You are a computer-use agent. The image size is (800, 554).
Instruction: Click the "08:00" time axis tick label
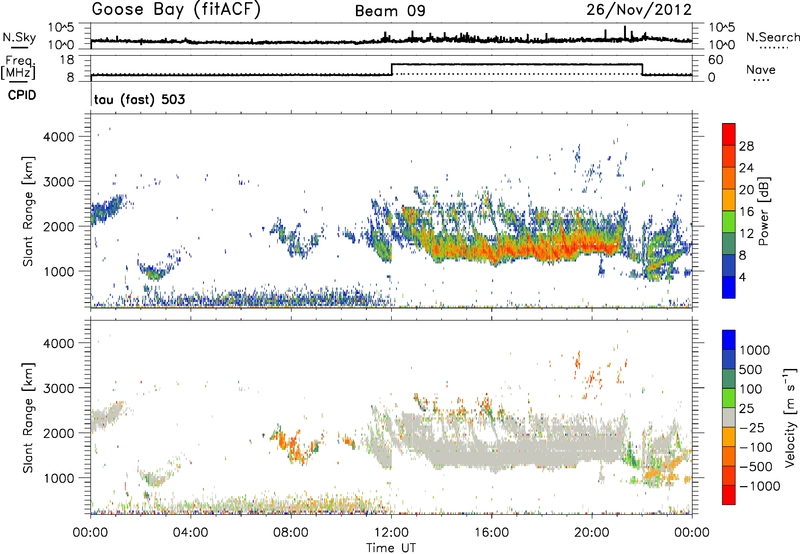290,533
